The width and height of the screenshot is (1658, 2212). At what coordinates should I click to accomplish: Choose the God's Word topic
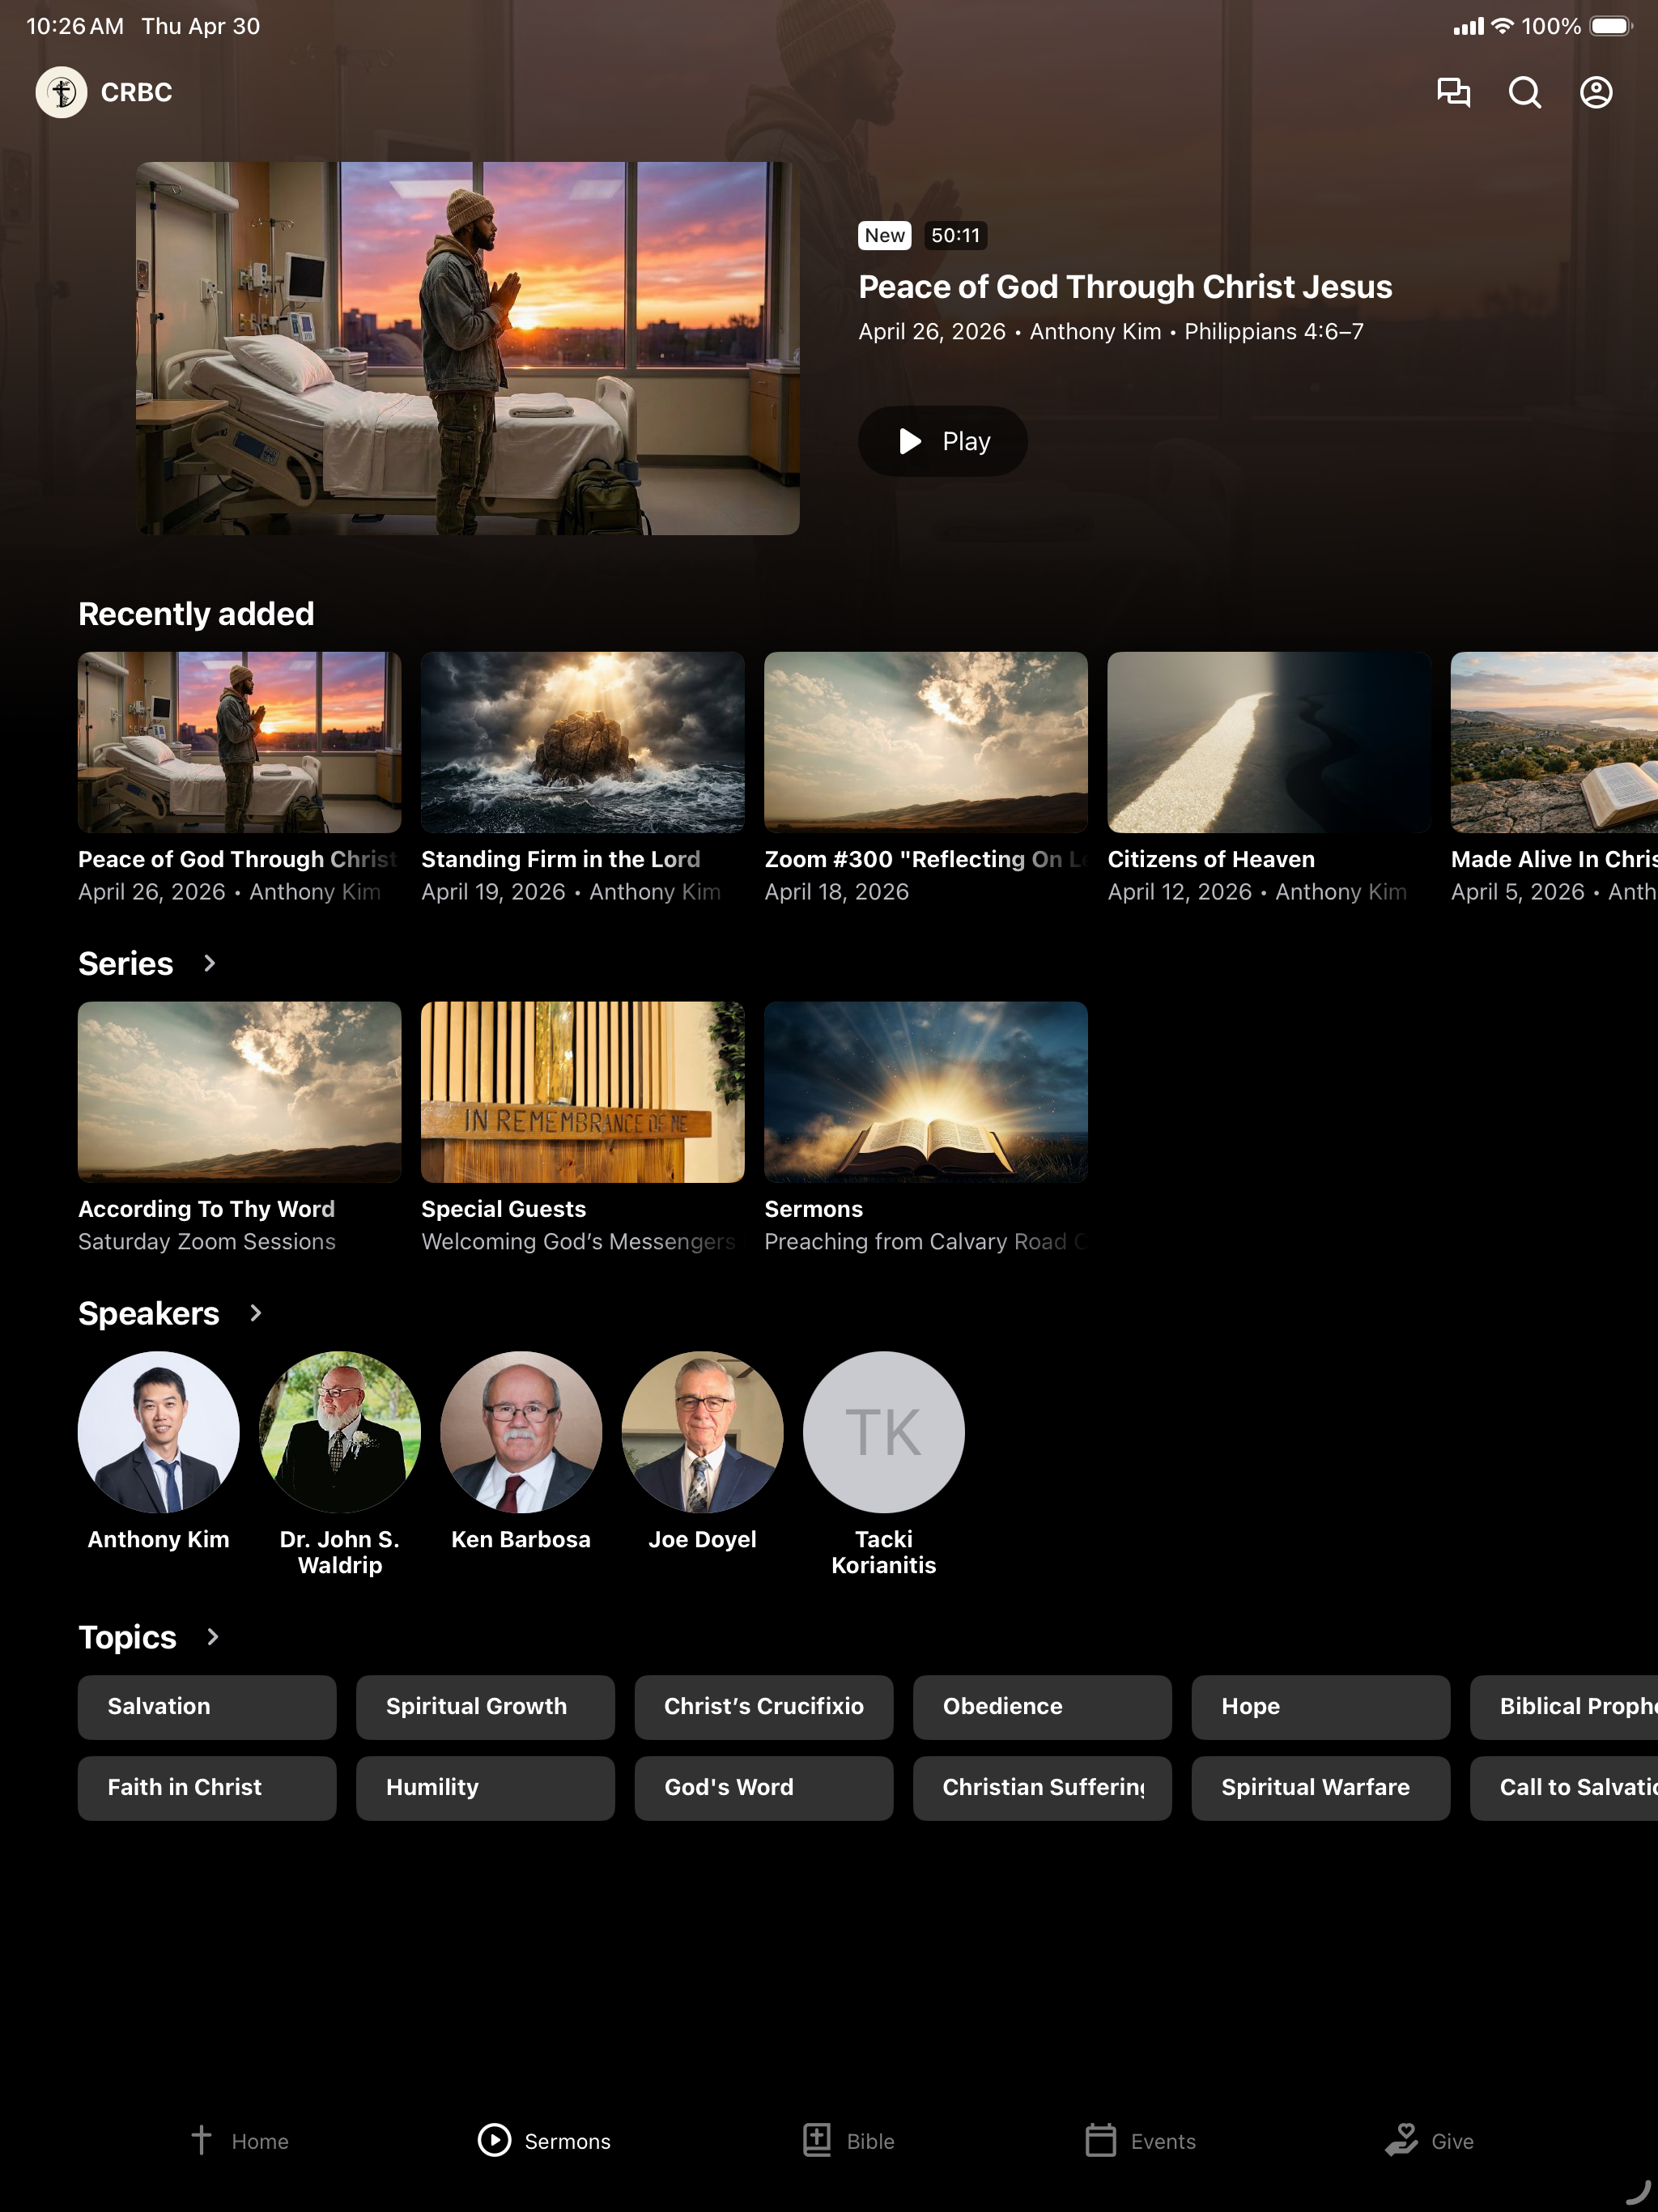[764, 1788]
